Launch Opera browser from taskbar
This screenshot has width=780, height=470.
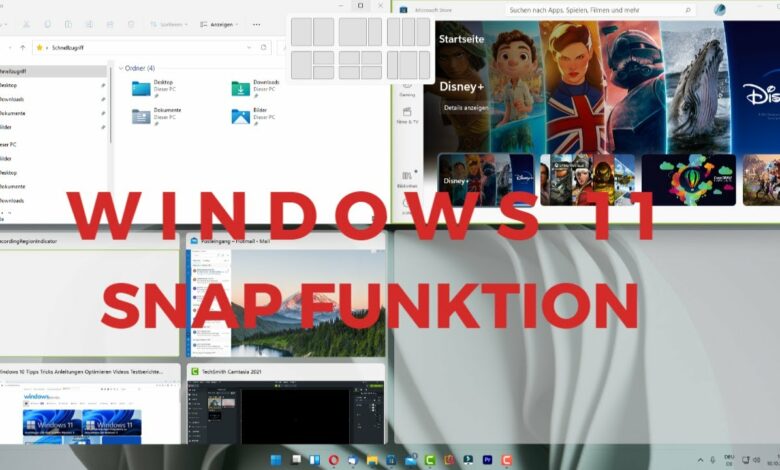[x=334, y=460]
